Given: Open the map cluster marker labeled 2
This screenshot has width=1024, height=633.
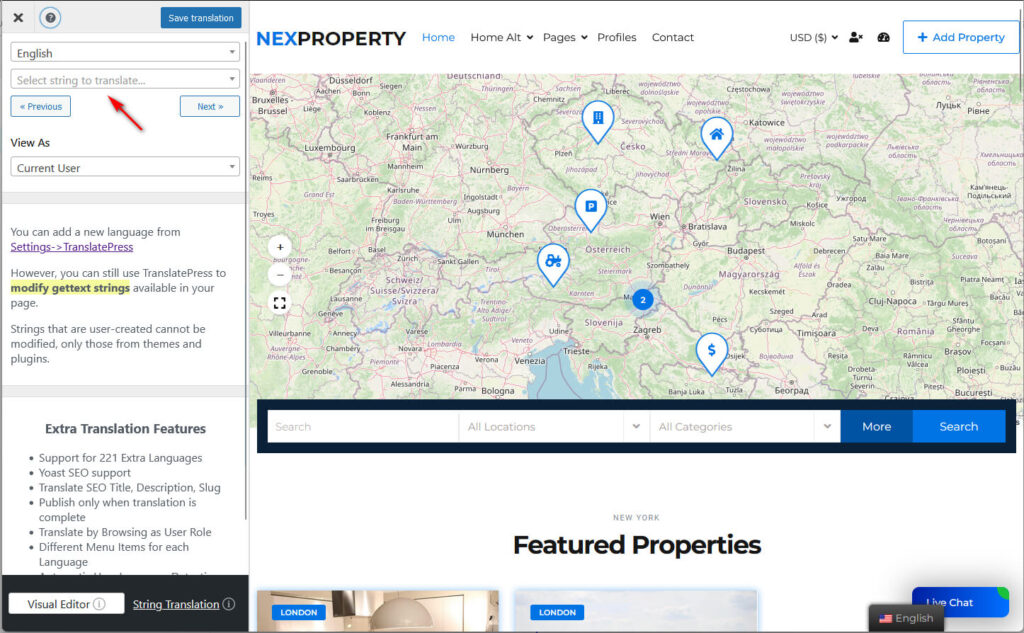Looking at the screenshot, I should click(643, 300).
